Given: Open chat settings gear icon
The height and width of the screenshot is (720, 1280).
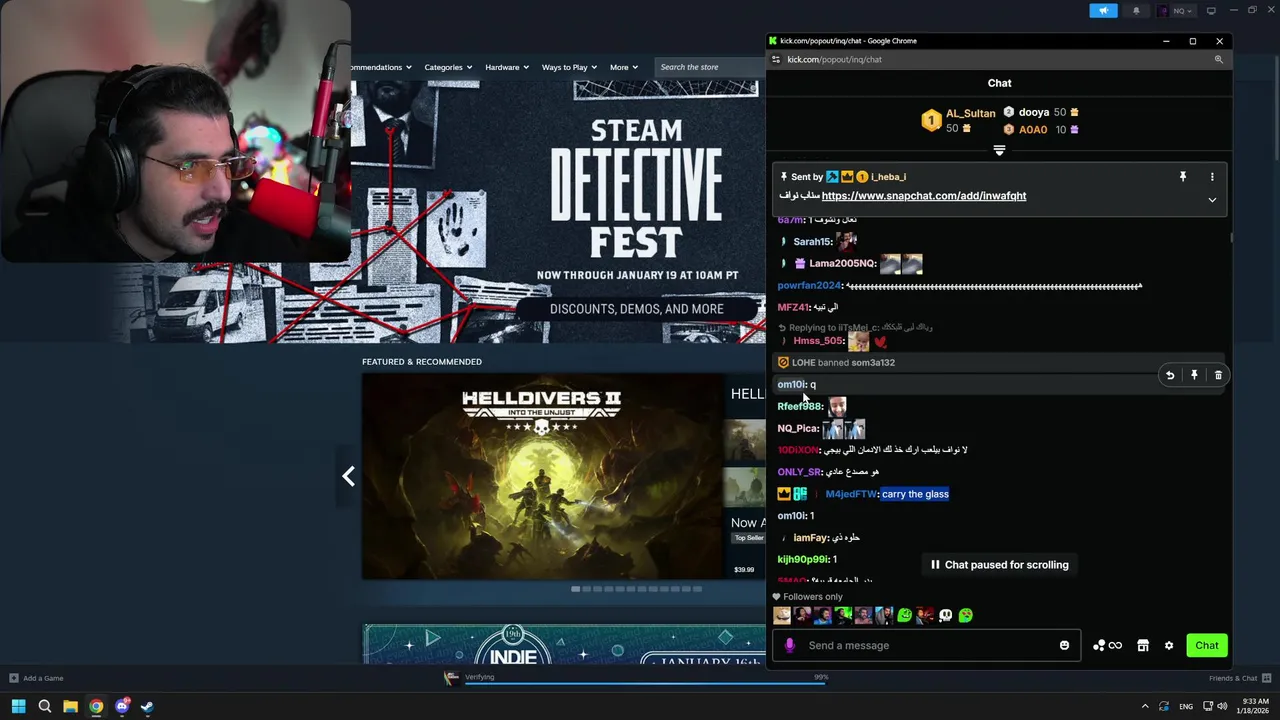Looking at the screenshot, I should click(x=1169, y=645).
